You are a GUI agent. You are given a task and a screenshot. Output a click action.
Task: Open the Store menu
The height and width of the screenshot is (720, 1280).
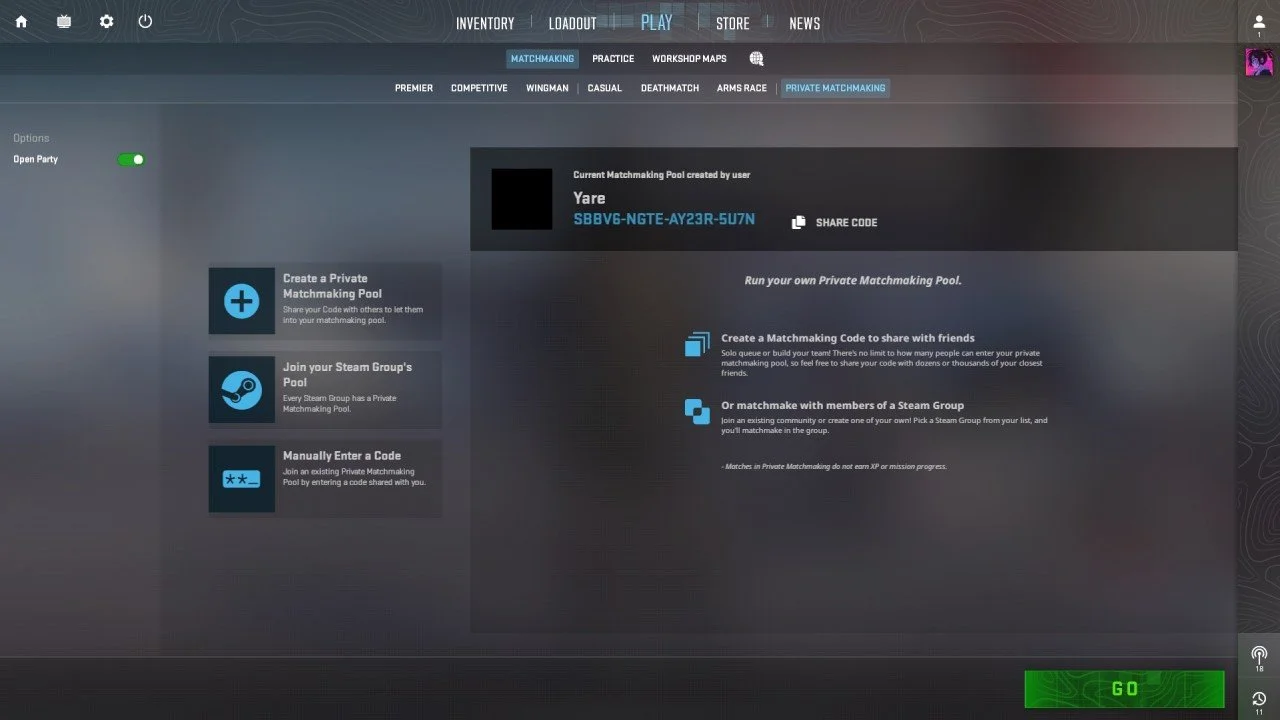click(x=732, y=23)
